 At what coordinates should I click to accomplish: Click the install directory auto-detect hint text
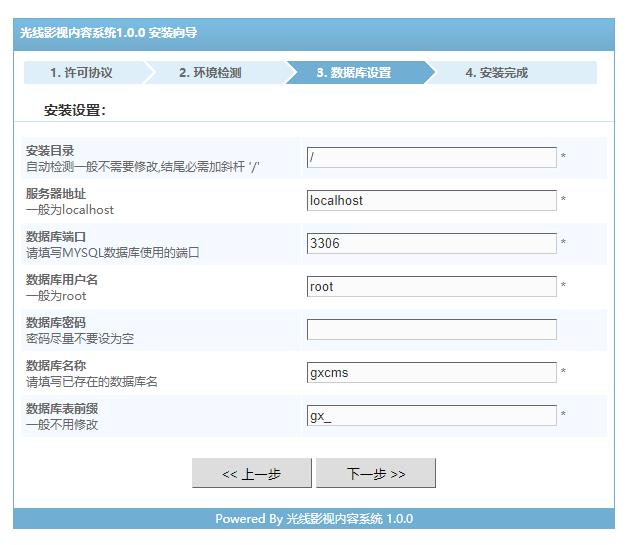click(x=142, y=167)
